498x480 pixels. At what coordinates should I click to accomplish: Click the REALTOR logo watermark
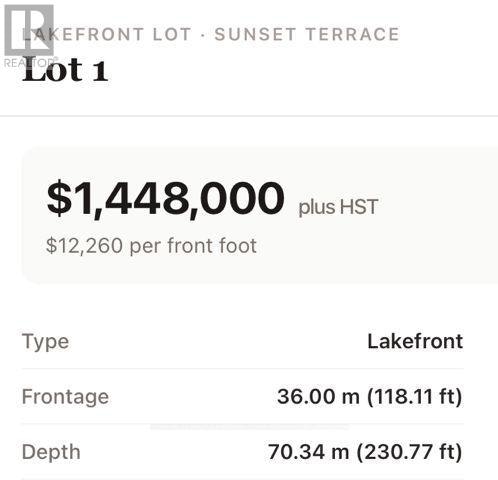tap(29, 36)
